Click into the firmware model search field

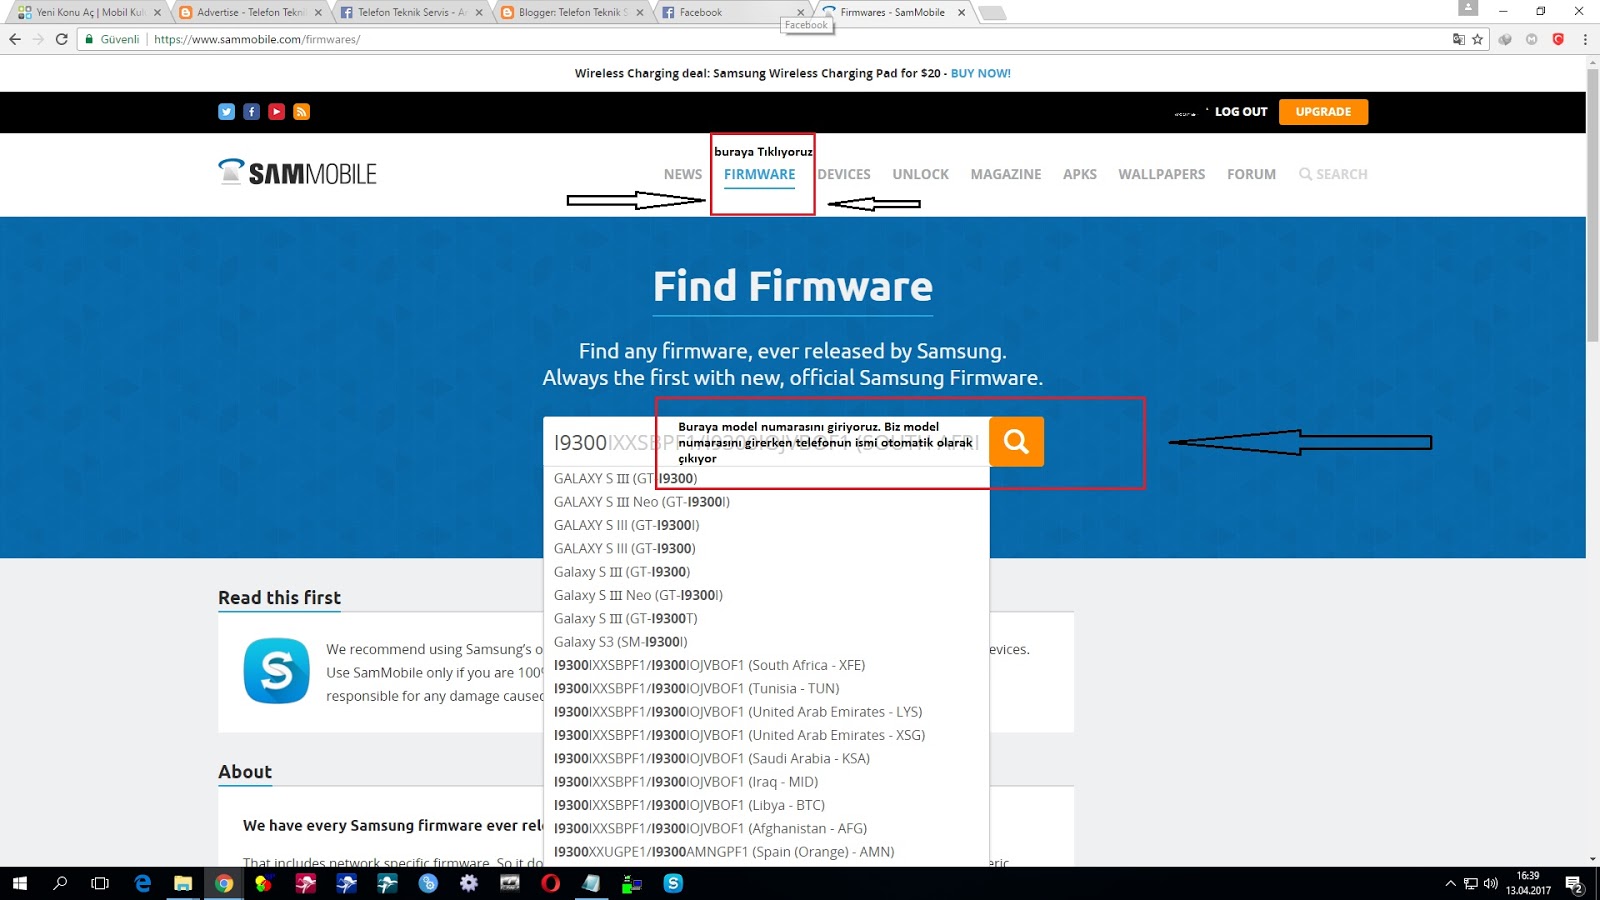(766, 441)
